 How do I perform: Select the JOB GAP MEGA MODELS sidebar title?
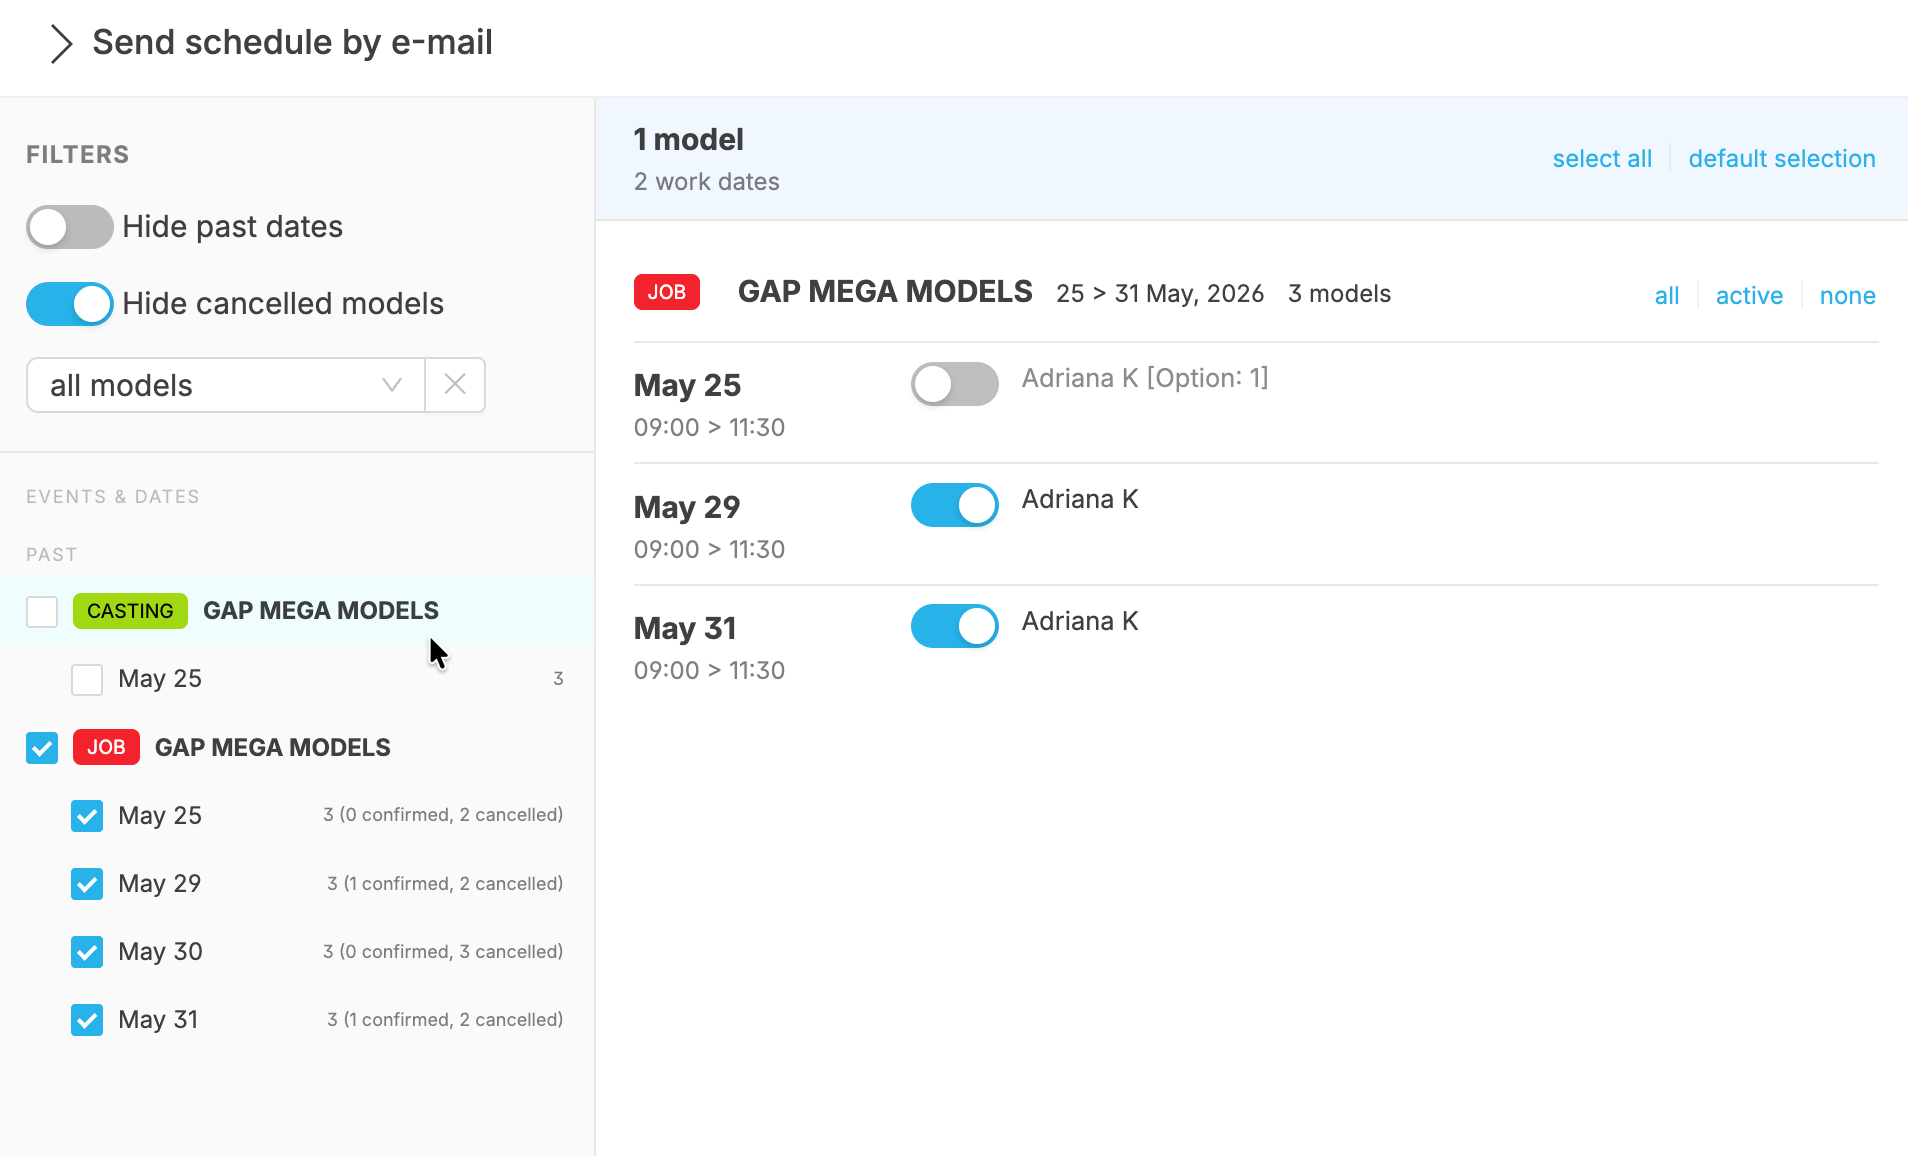(x=273, y=748)
